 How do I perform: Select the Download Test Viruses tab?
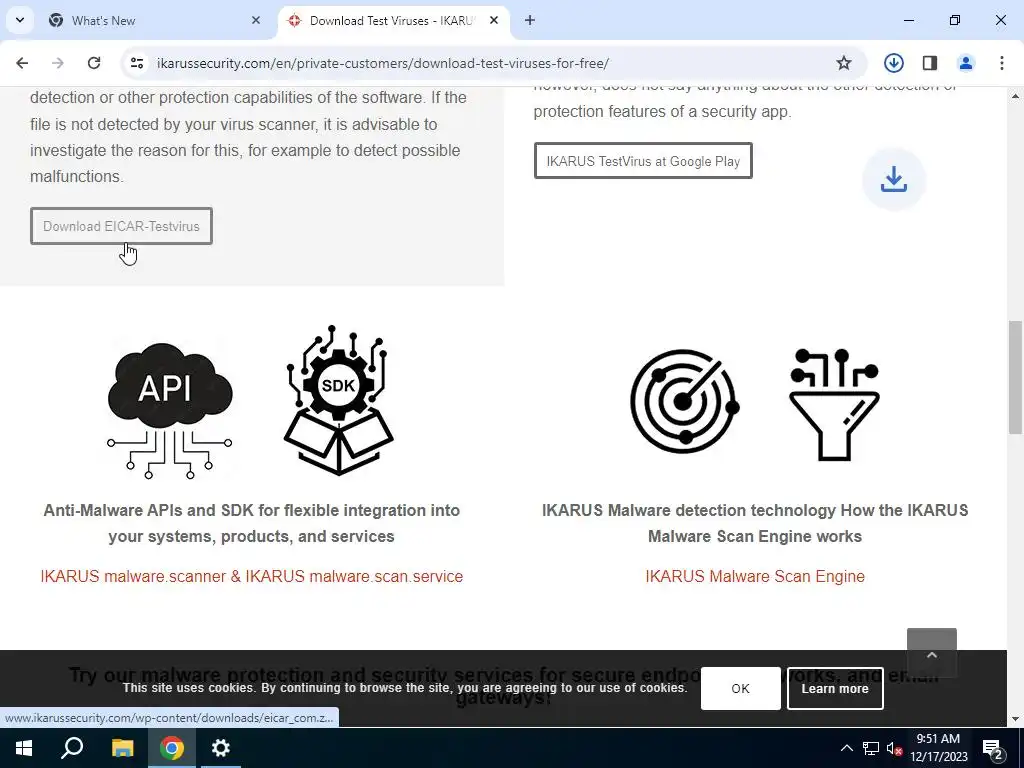point(392,20)
